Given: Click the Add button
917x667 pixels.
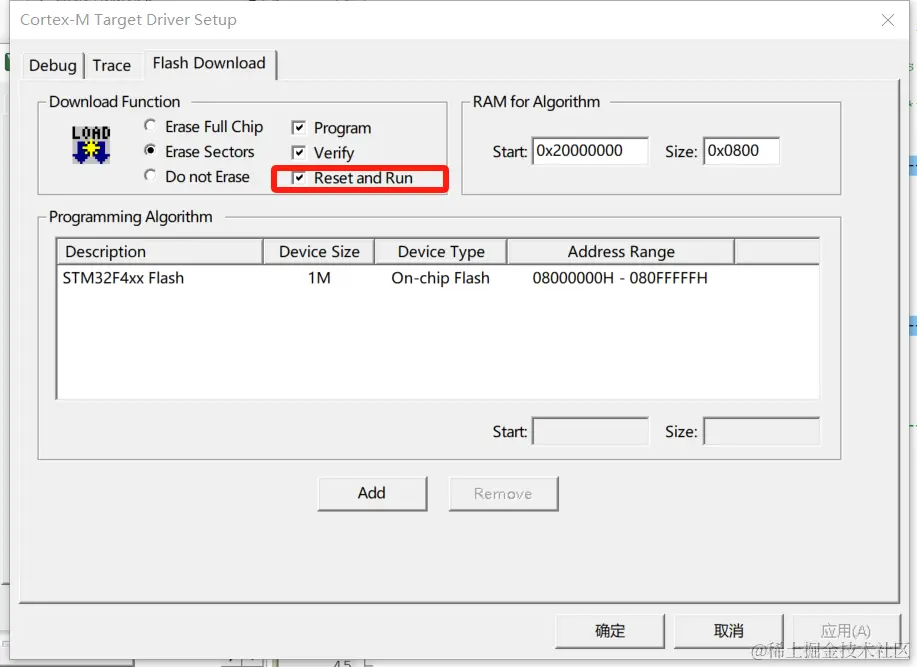Looking at the screenshot, I should pyautogui.click(x=373, y=493).
